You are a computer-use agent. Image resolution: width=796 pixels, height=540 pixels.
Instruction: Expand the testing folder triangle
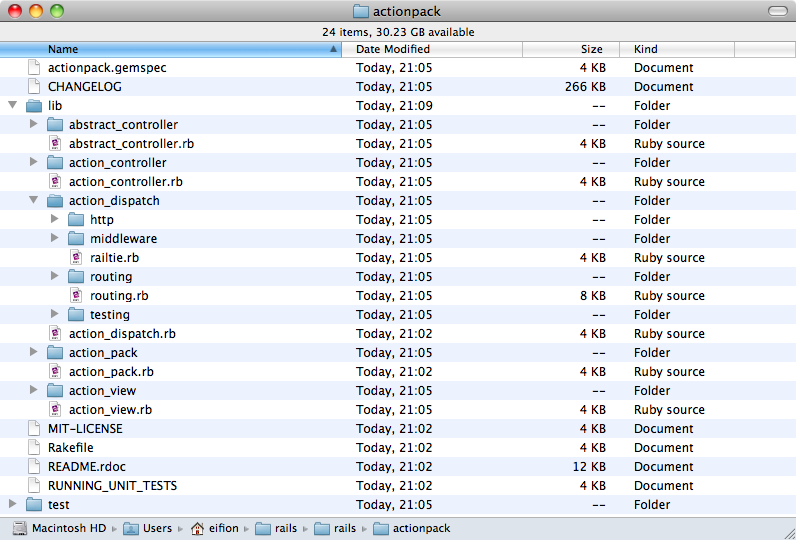click(55, 314)
